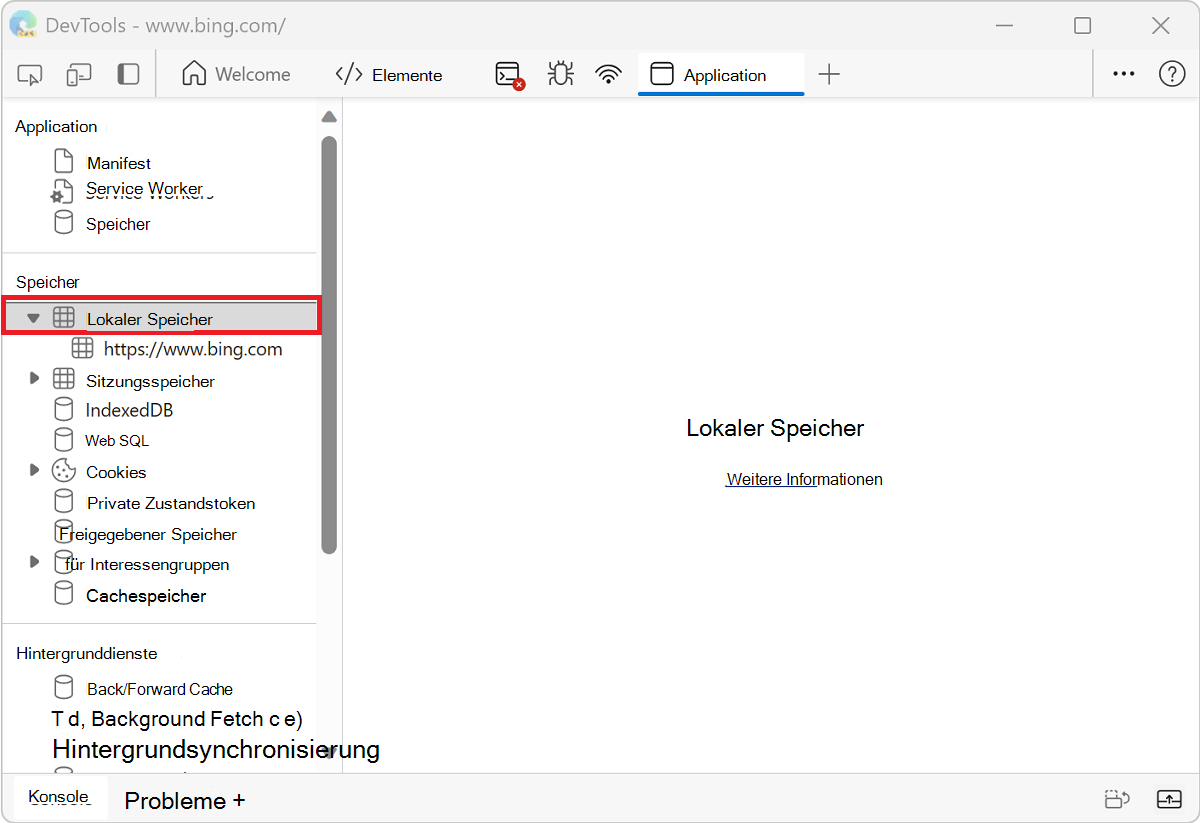The height and width of the screenshot is (823, 1200).
Task: Click the Web SQL database icon
Action: click(x=63, y=440)
